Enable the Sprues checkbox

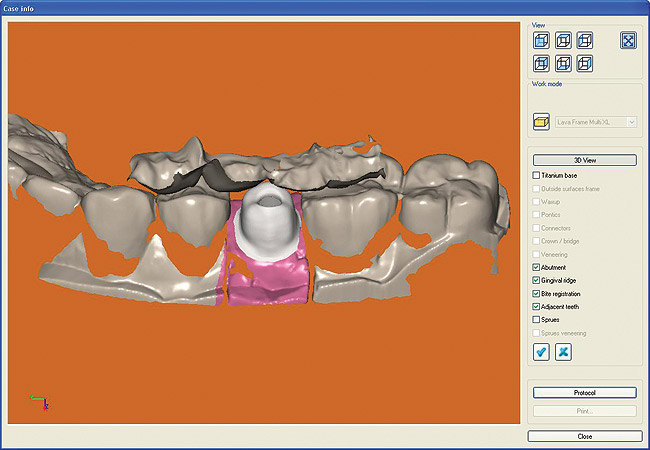[x=537, y=320]
